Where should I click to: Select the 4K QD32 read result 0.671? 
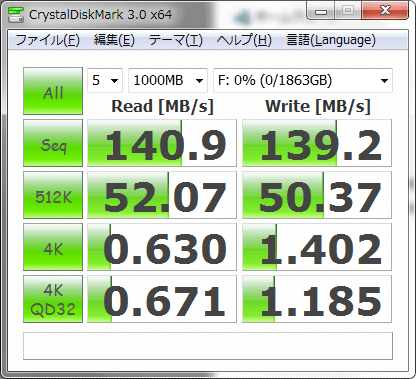162,299
